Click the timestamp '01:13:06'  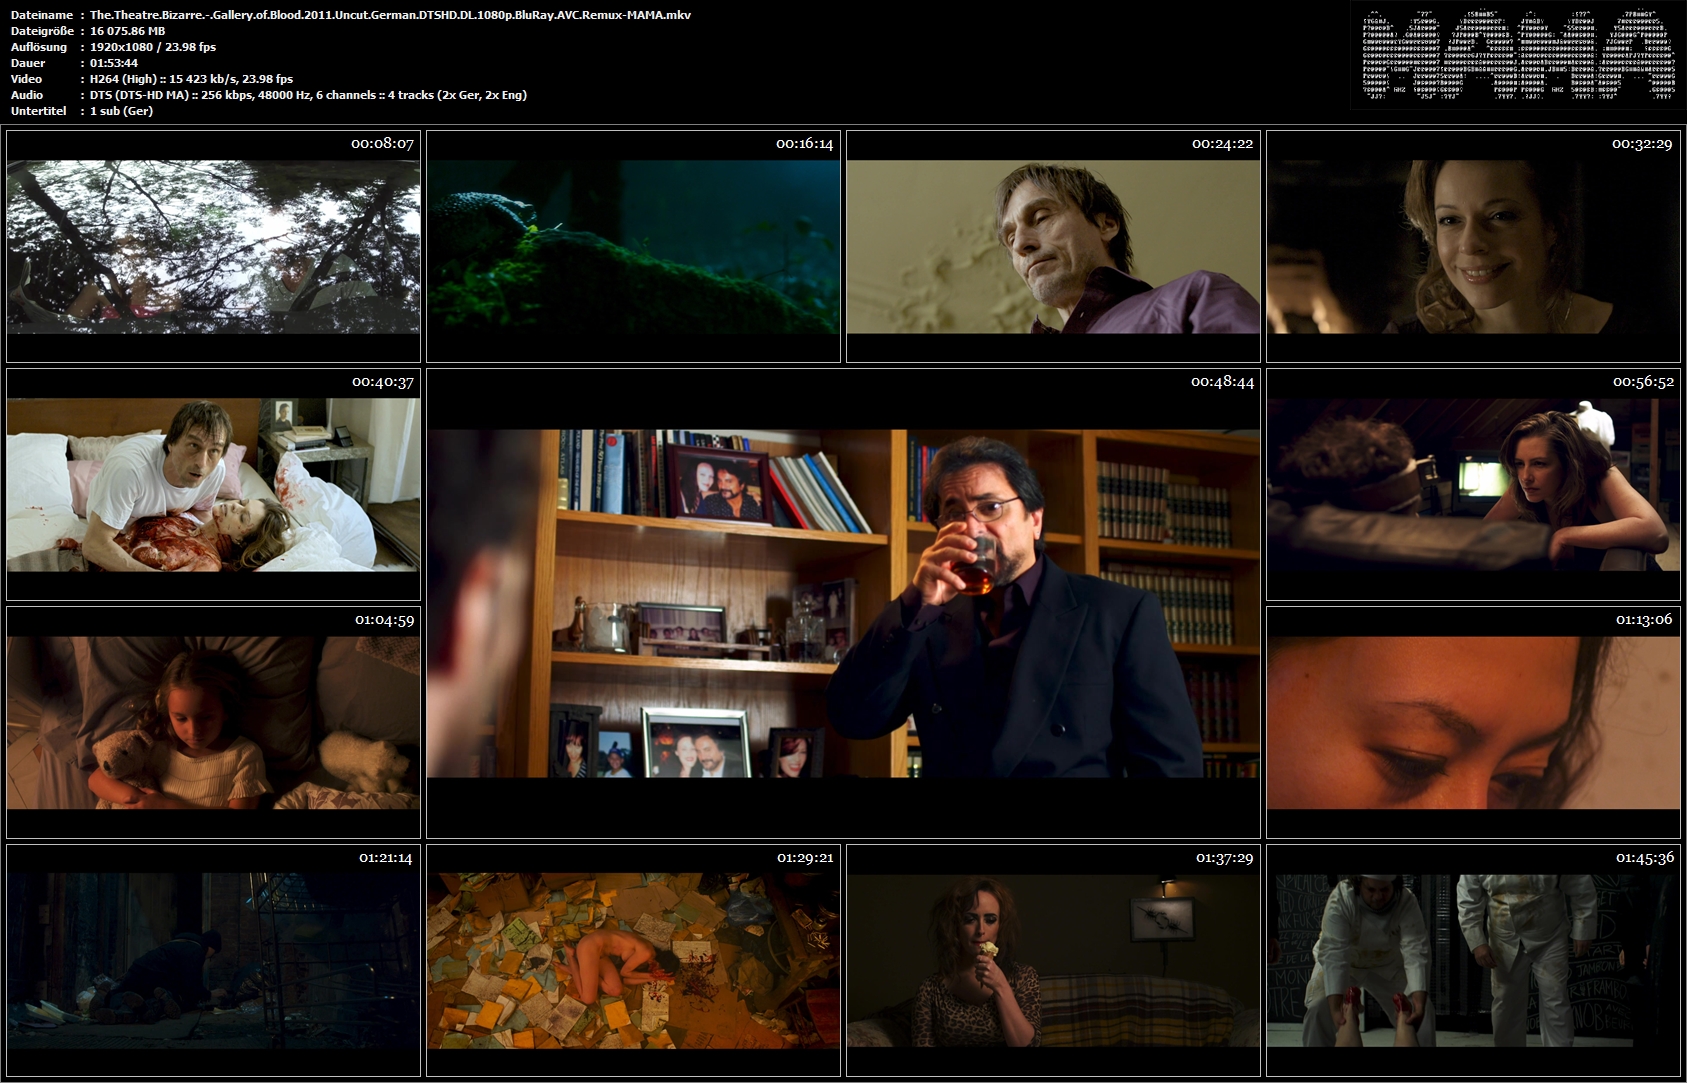tap(1644, 620)
